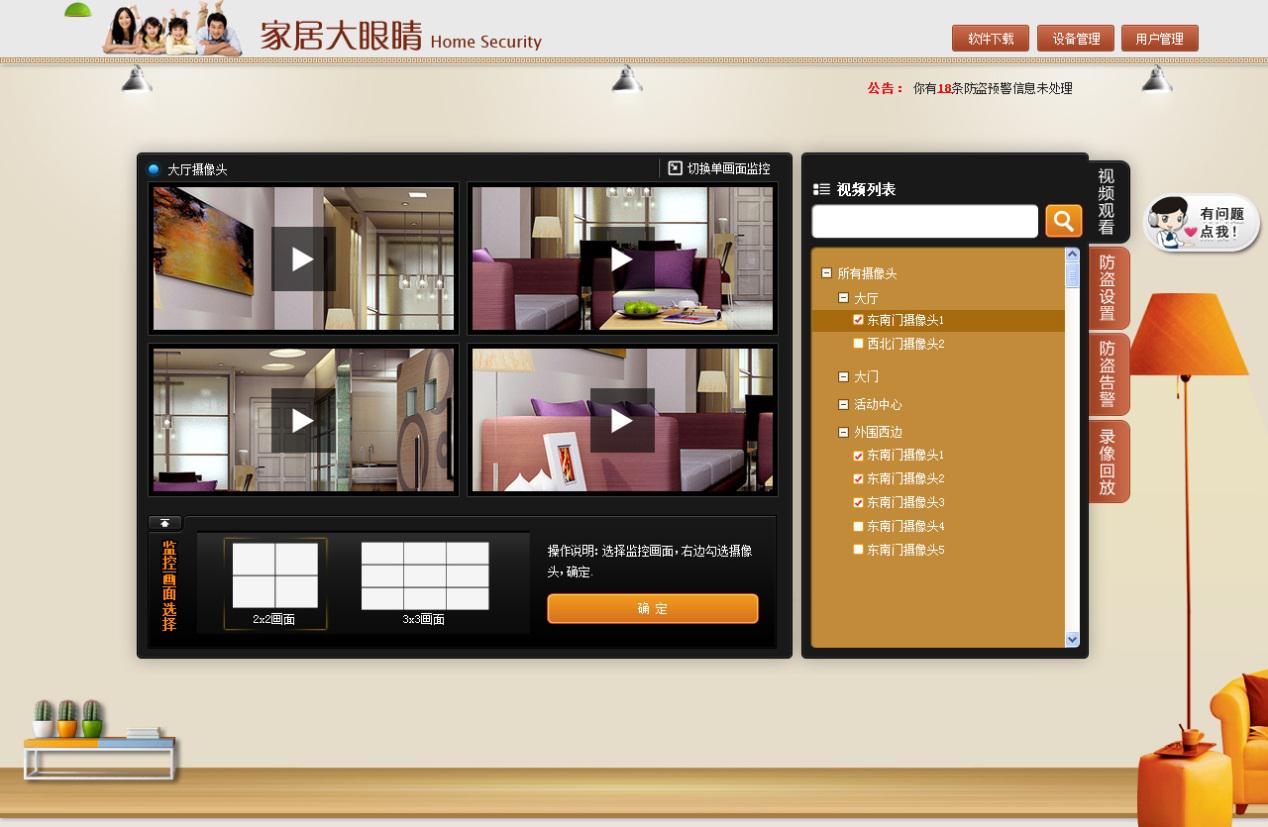Enable the 东南门摄像头4 checkbox
The height and width of the screenshot is (827, 1268).
(x=858, y=526)
